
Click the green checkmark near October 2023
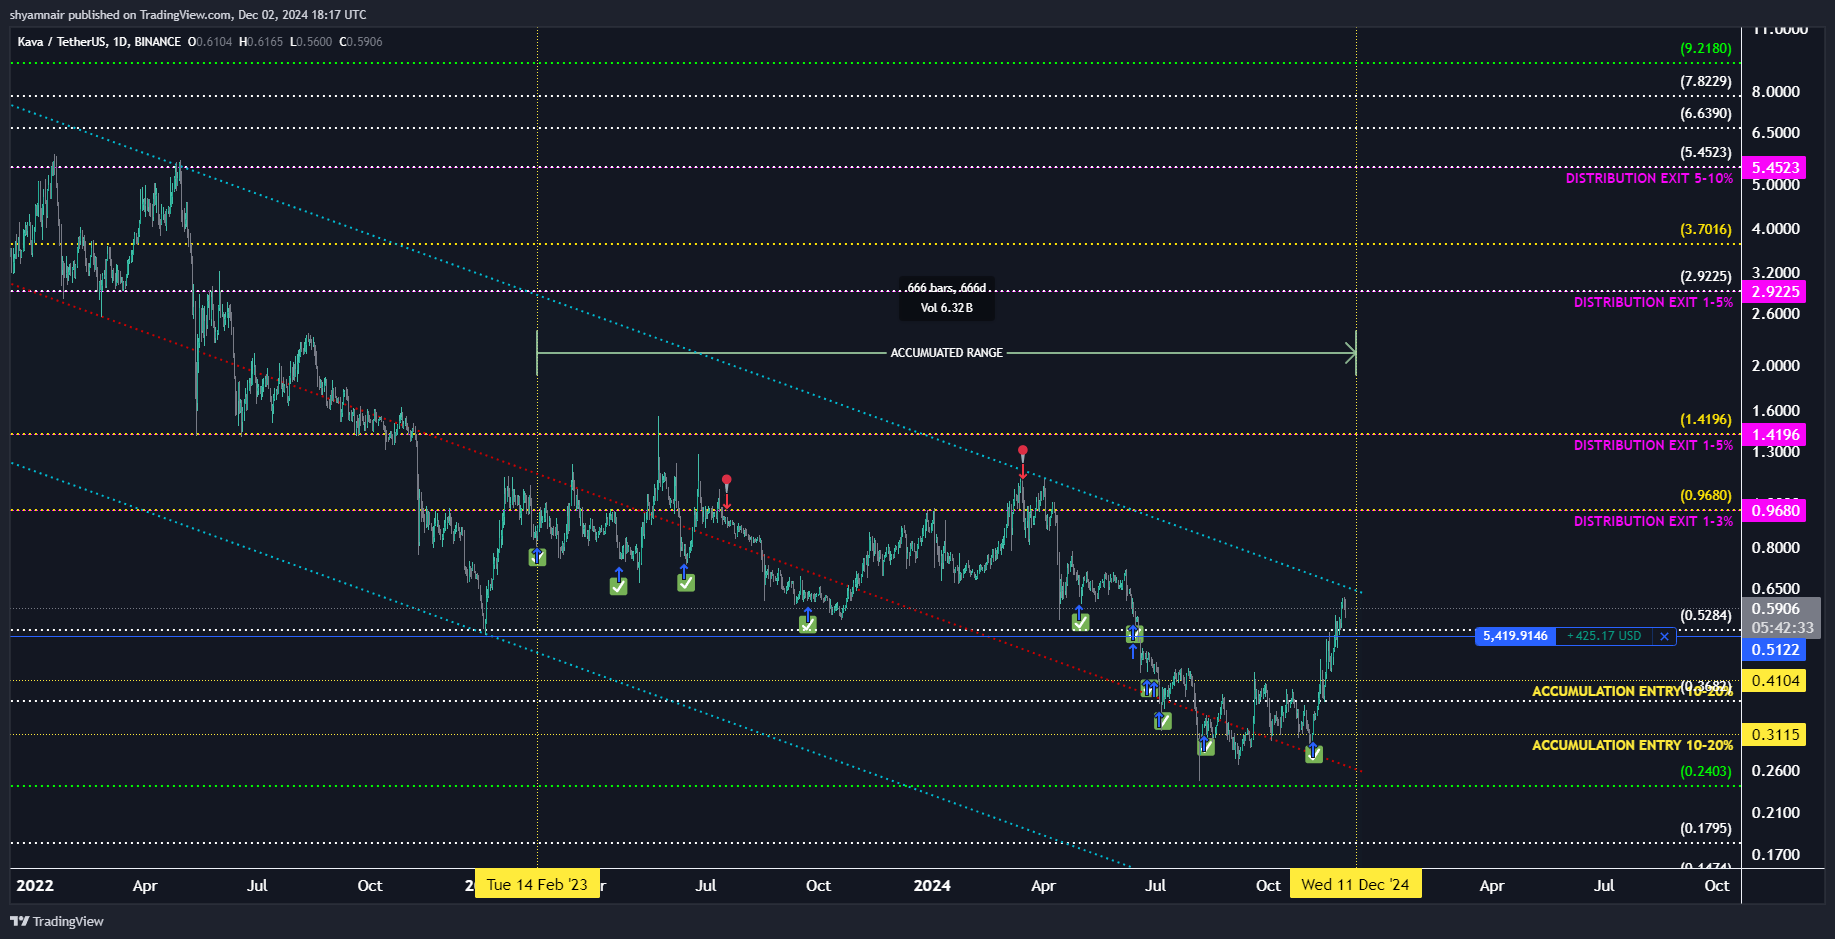tap(807, 625)
